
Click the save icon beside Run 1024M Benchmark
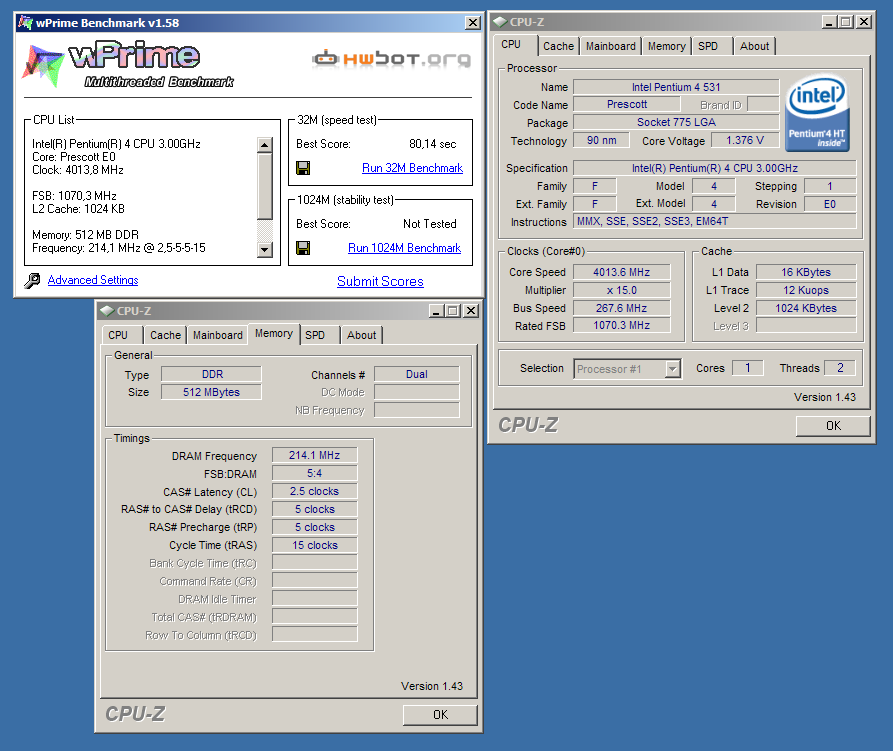click(x=303, y=248)
